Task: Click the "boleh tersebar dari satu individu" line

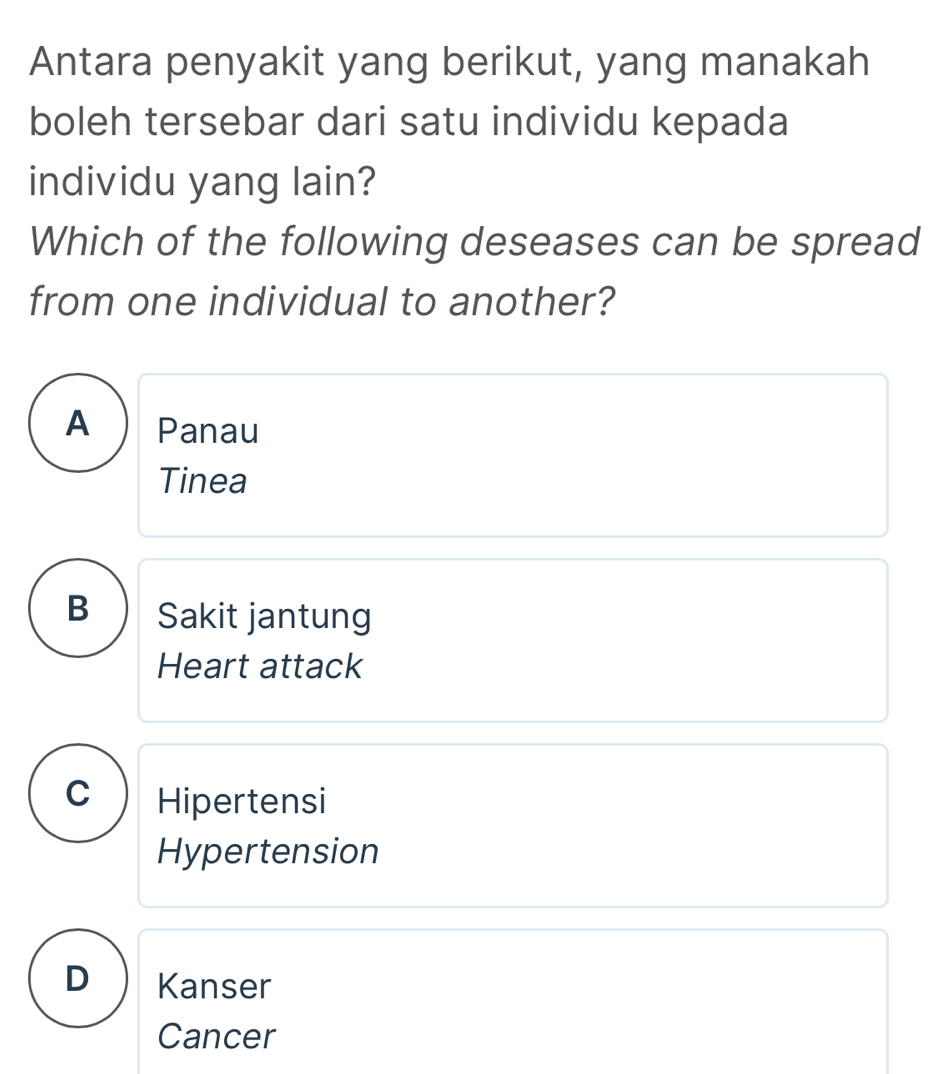Action: [409, 122]
